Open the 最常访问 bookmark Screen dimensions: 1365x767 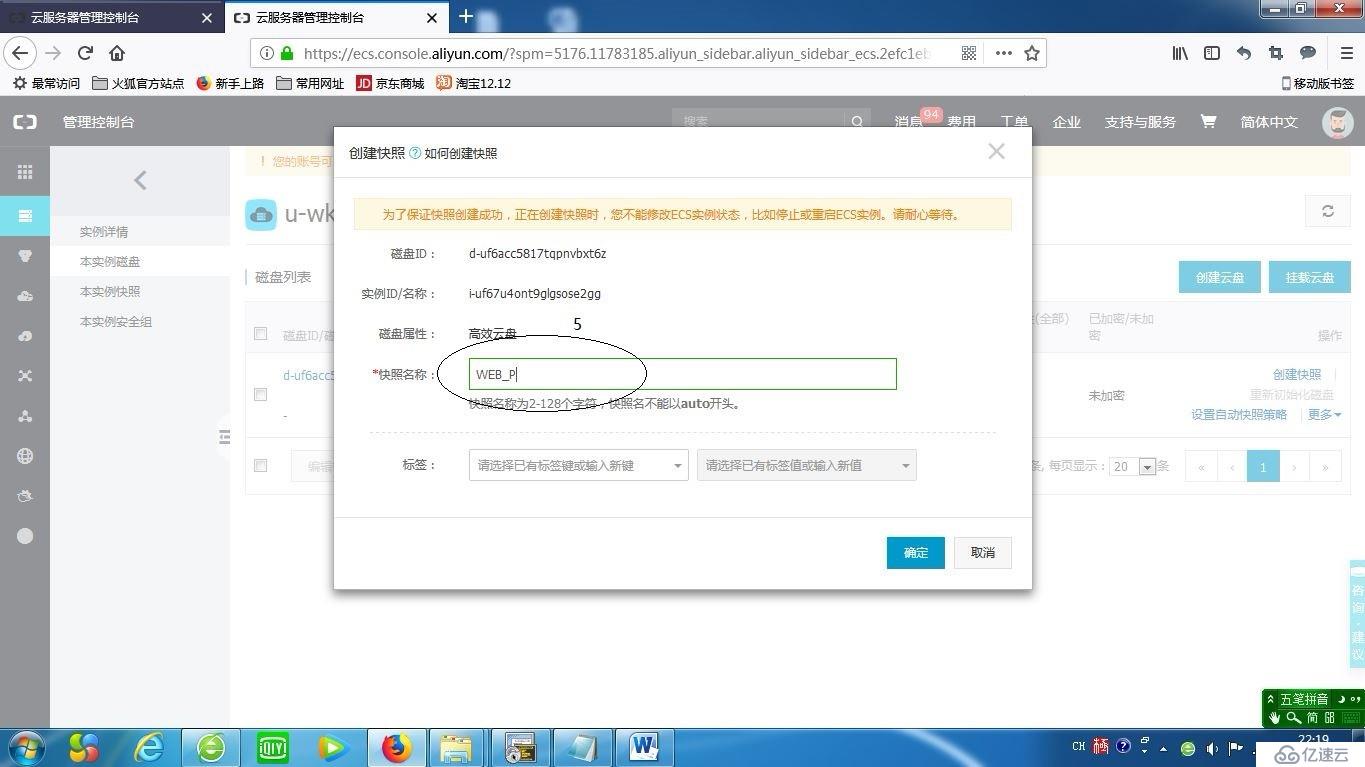click(x=46, y=83)
